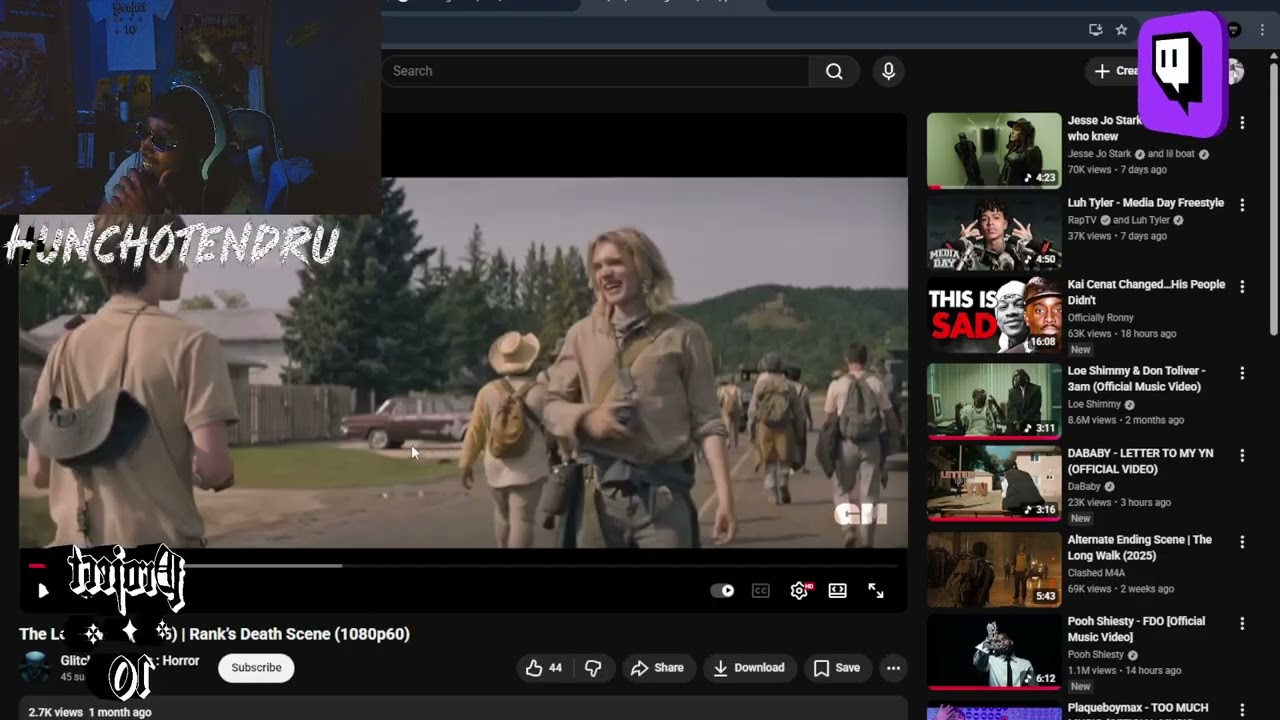The height and width of the screenshot is (720, 1280).
Task: Open options menu for Pooh Shiesty video
Action: pos(1242,623)
